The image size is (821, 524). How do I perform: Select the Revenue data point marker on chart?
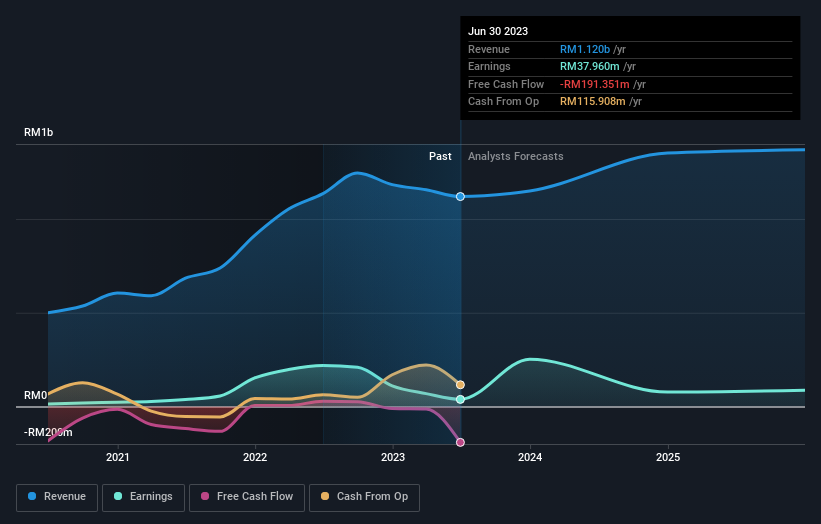(x=460, y=197)
